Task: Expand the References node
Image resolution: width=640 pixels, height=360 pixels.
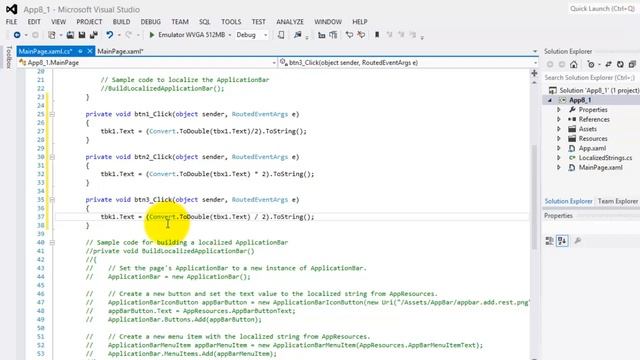Action: tap(559, 119)
